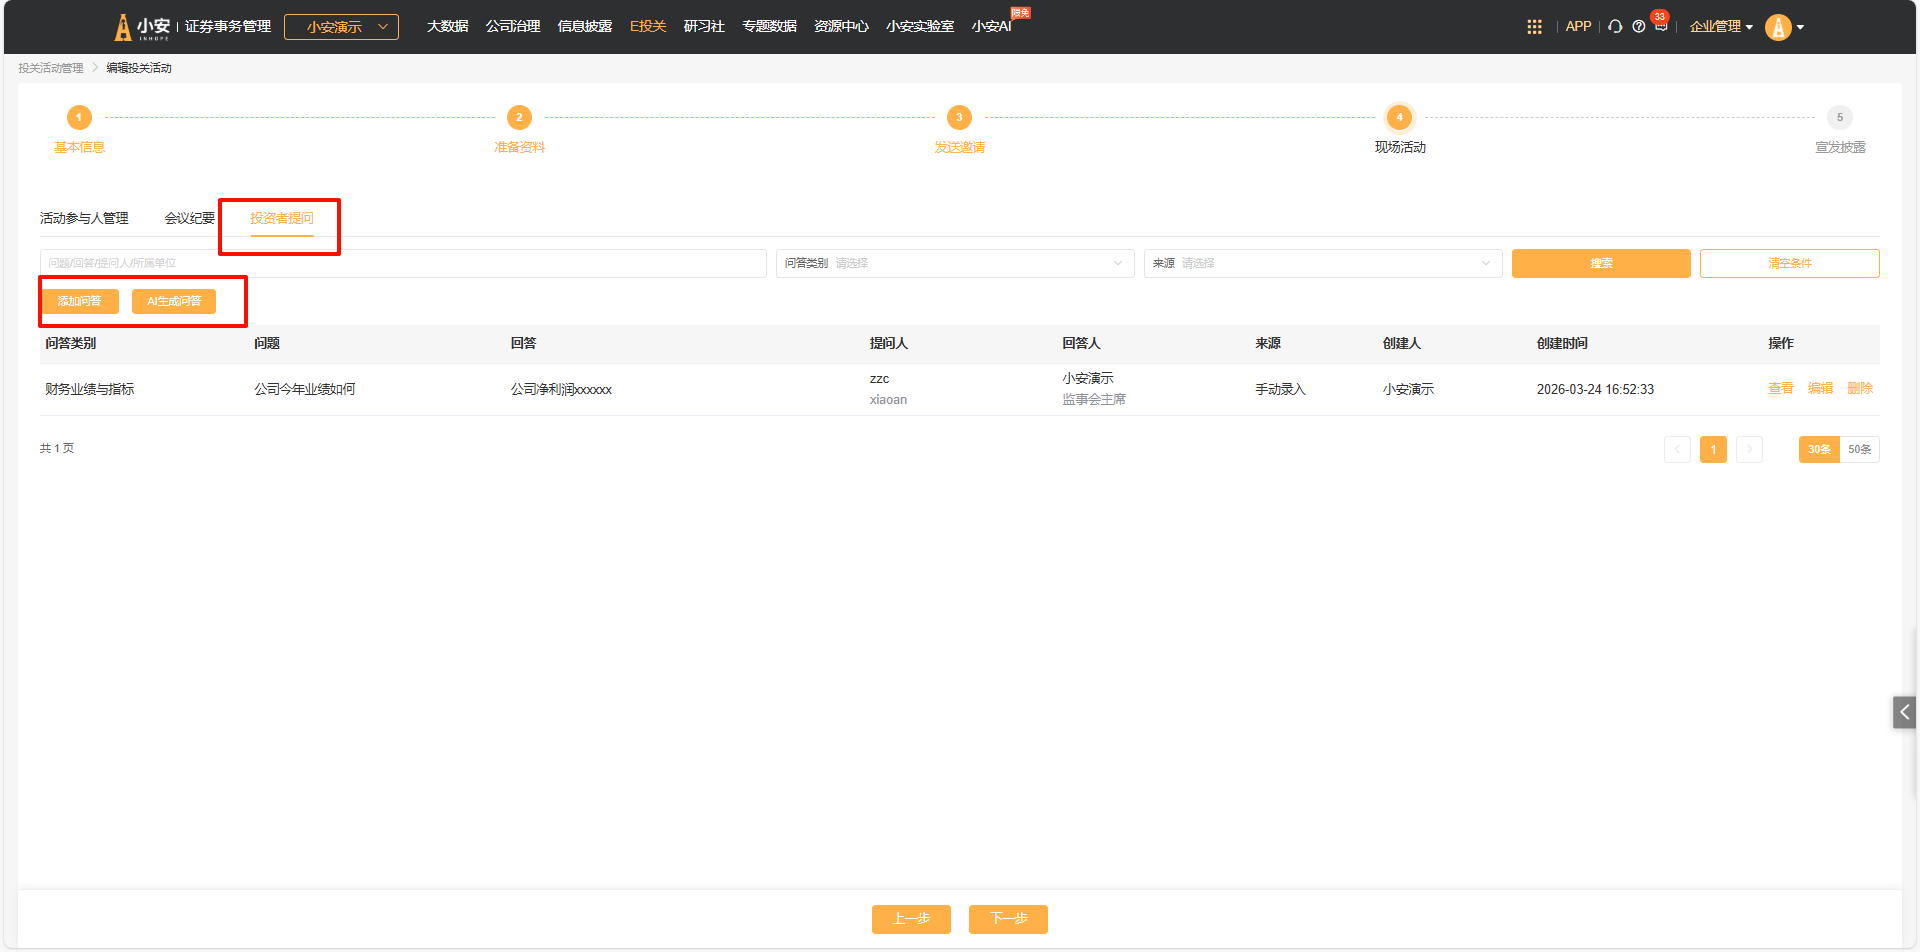The image size is (1920, 952).
Task: Select the 投资者提问 tab
Action: [x=282, y=218]
